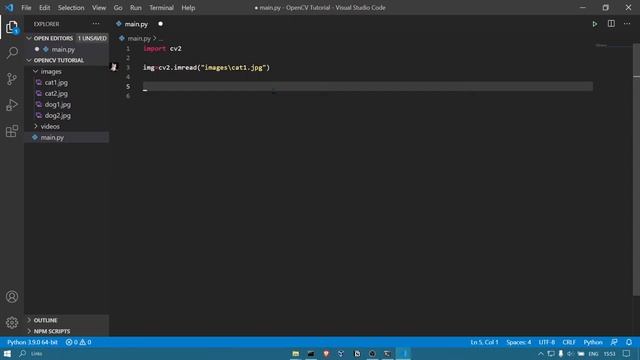This screenshot has height=360, width=640.
Task: Open Explorer panel ellipsis menu
Action: coord(96,24)
